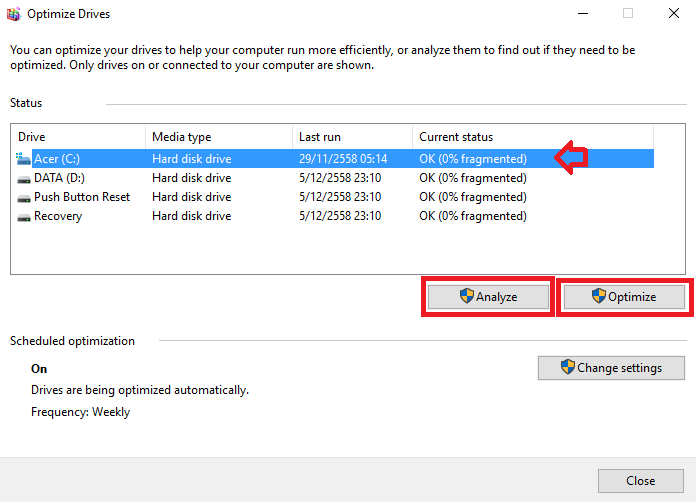Screen dimensions: 696x502
Task: Click the shield icon on Change settings
Action: (x=568, y=367)
